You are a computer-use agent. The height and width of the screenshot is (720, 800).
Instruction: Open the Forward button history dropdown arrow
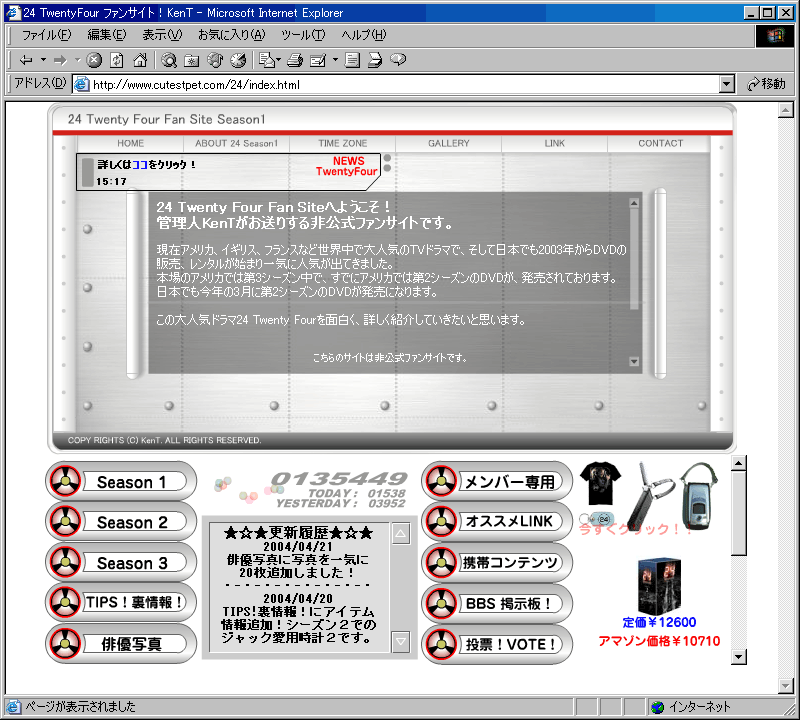pyautogui.click(x=78, y=60)
